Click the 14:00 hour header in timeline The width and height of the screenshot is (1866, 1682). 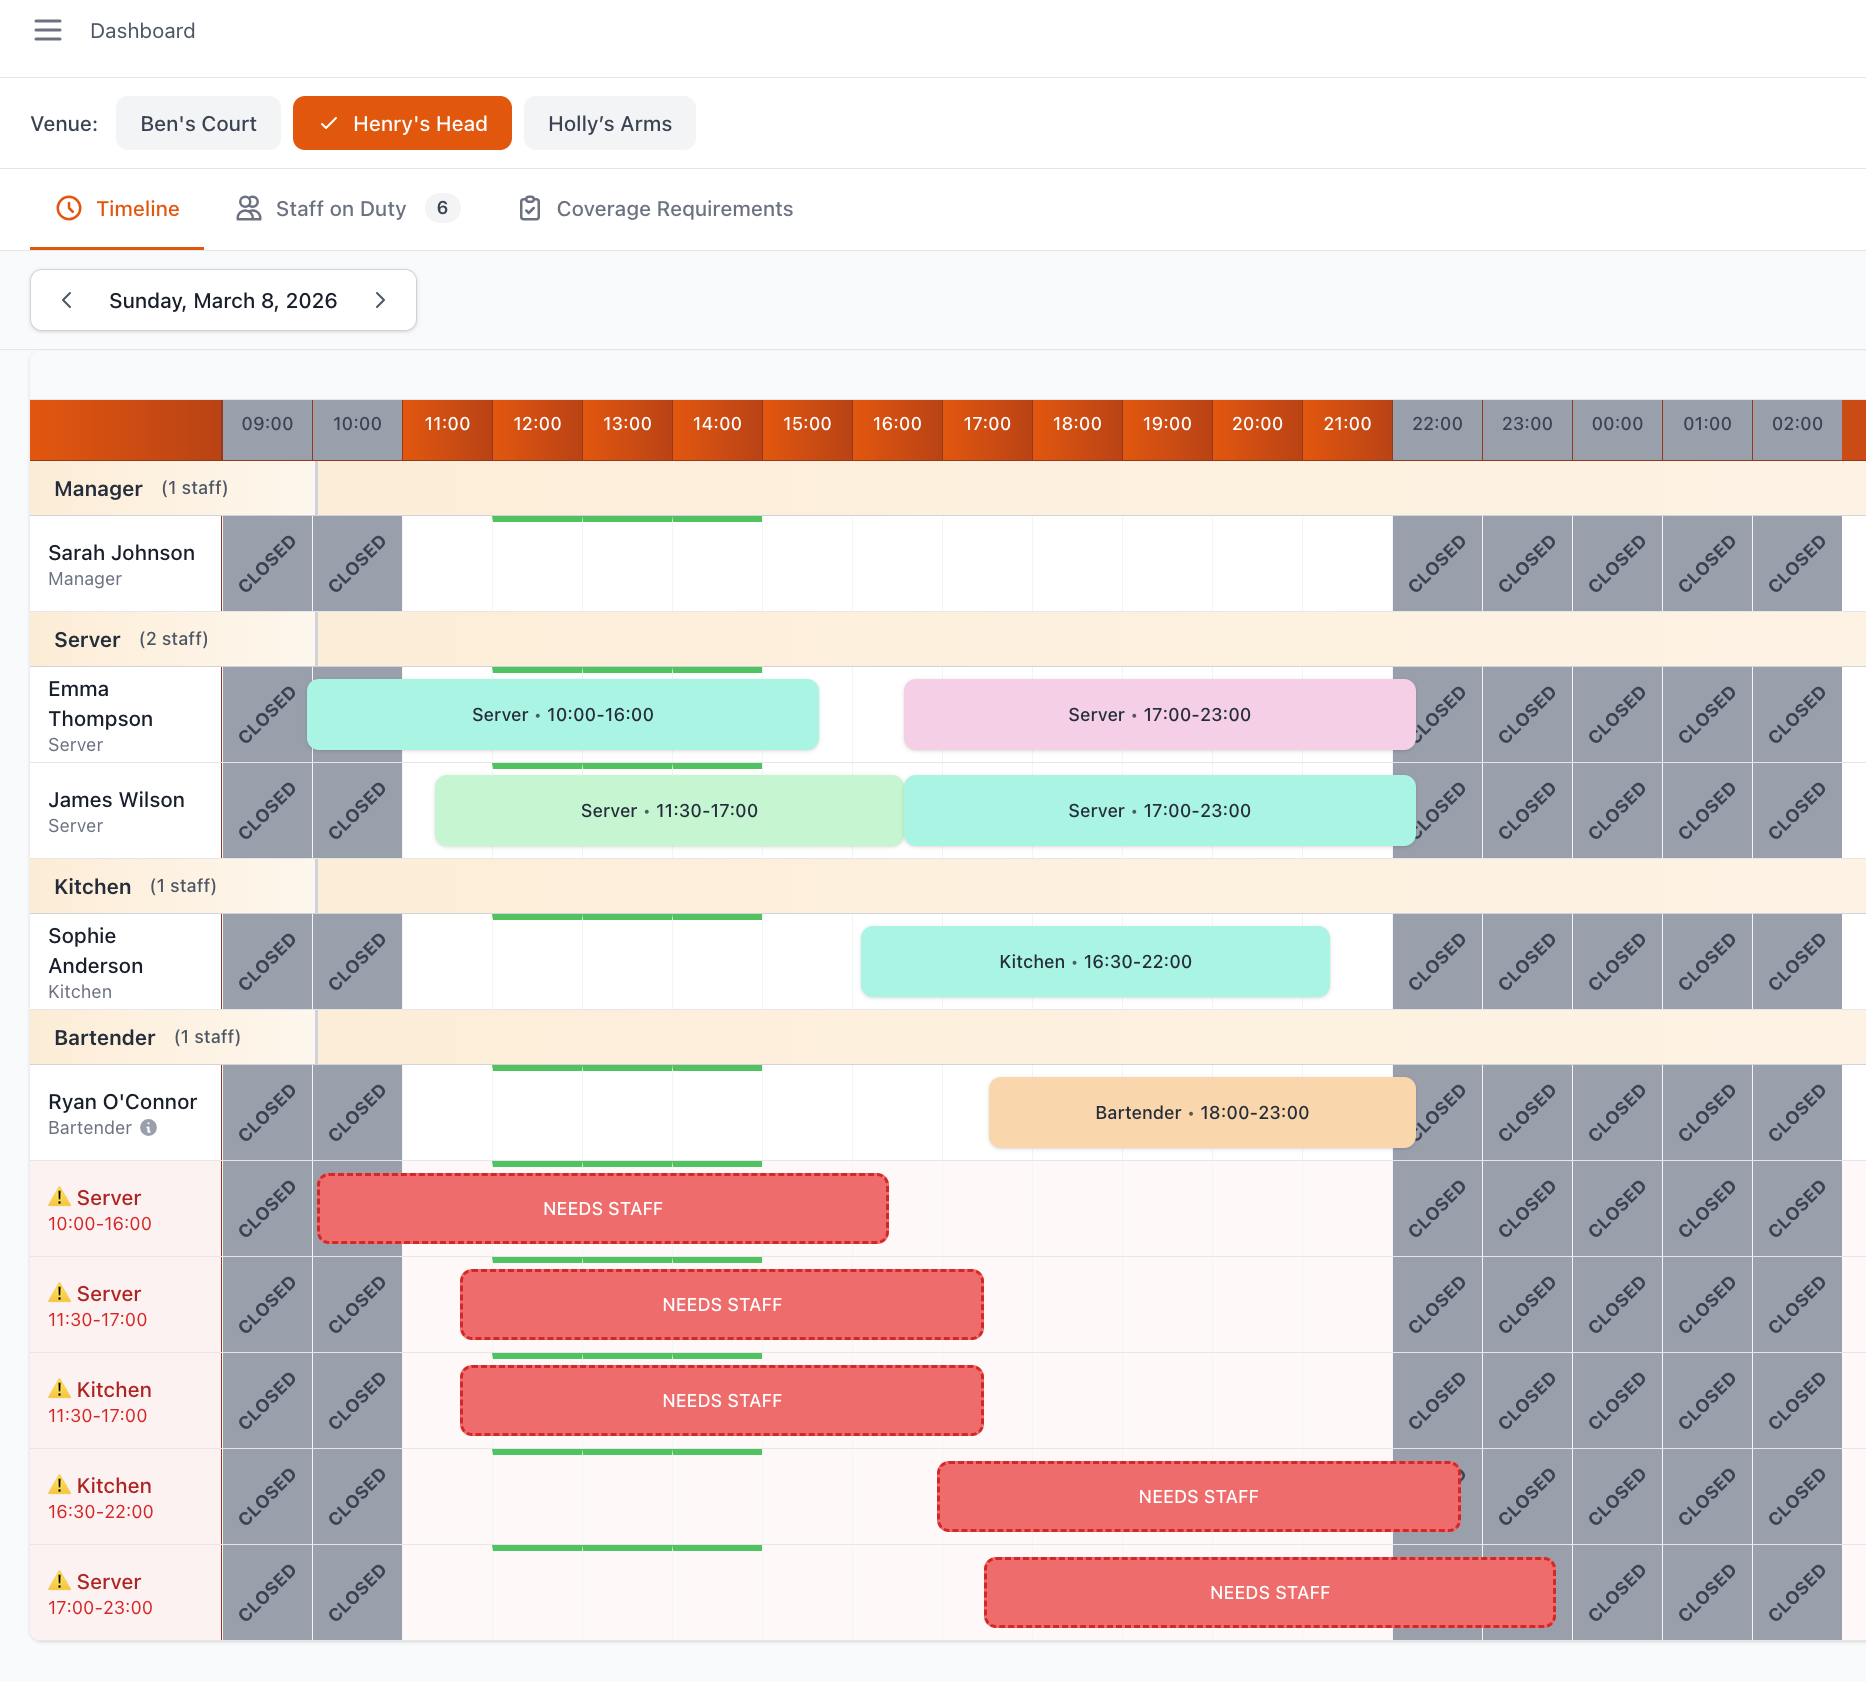coord(717,424)
